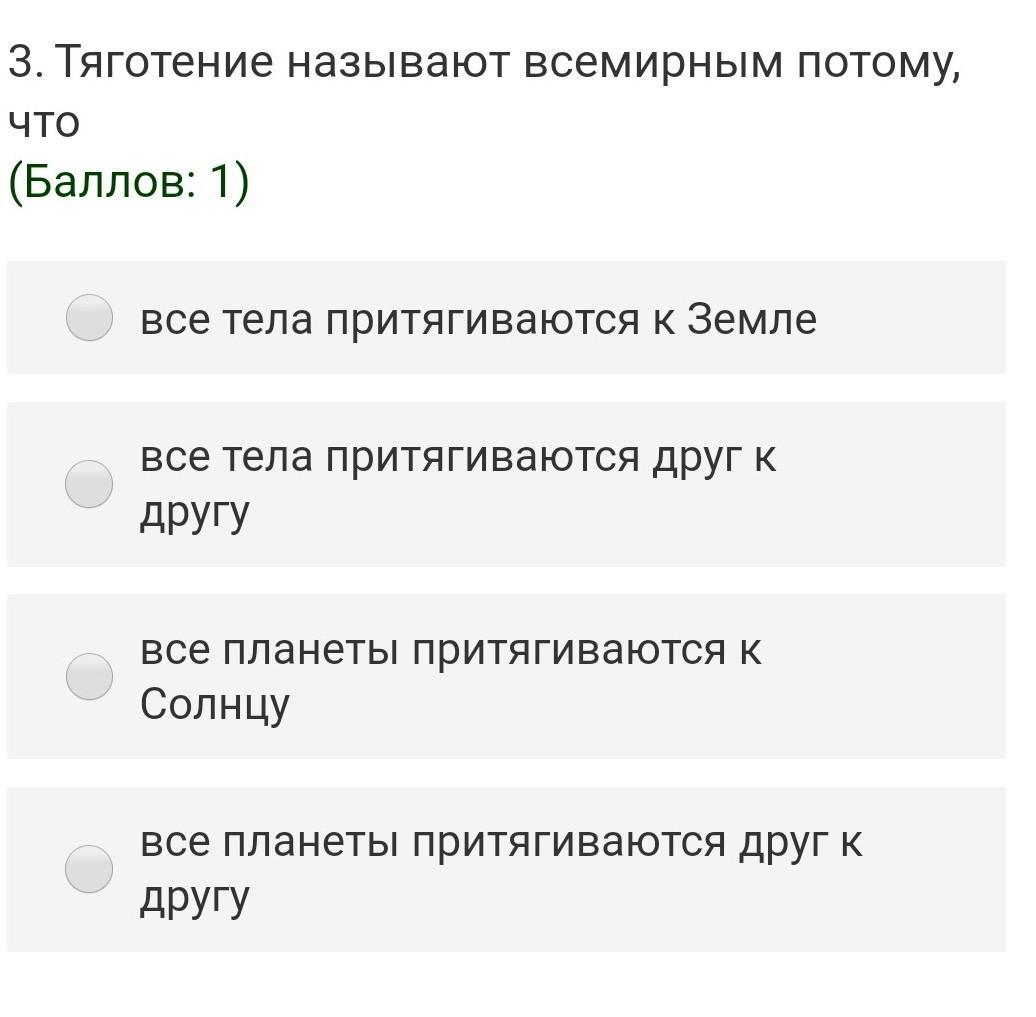The width and height of the screenshot is (1036, 1017).
Task: Pick radio «все планеты притягиваются друг к другу»
Action: (x=89, y=868)
